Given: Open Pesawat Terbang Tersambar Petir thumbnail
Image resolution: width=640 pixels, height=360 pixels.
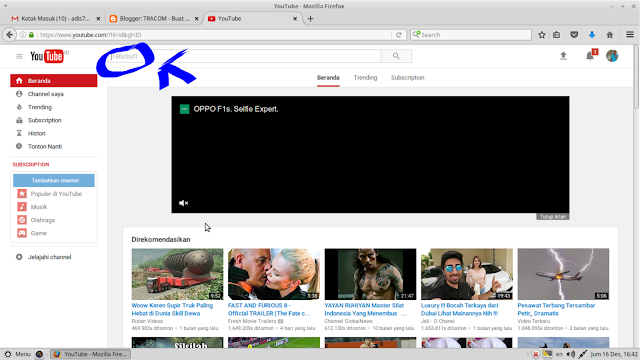Looking at the screenshot, I should click(x=563, y=274).
